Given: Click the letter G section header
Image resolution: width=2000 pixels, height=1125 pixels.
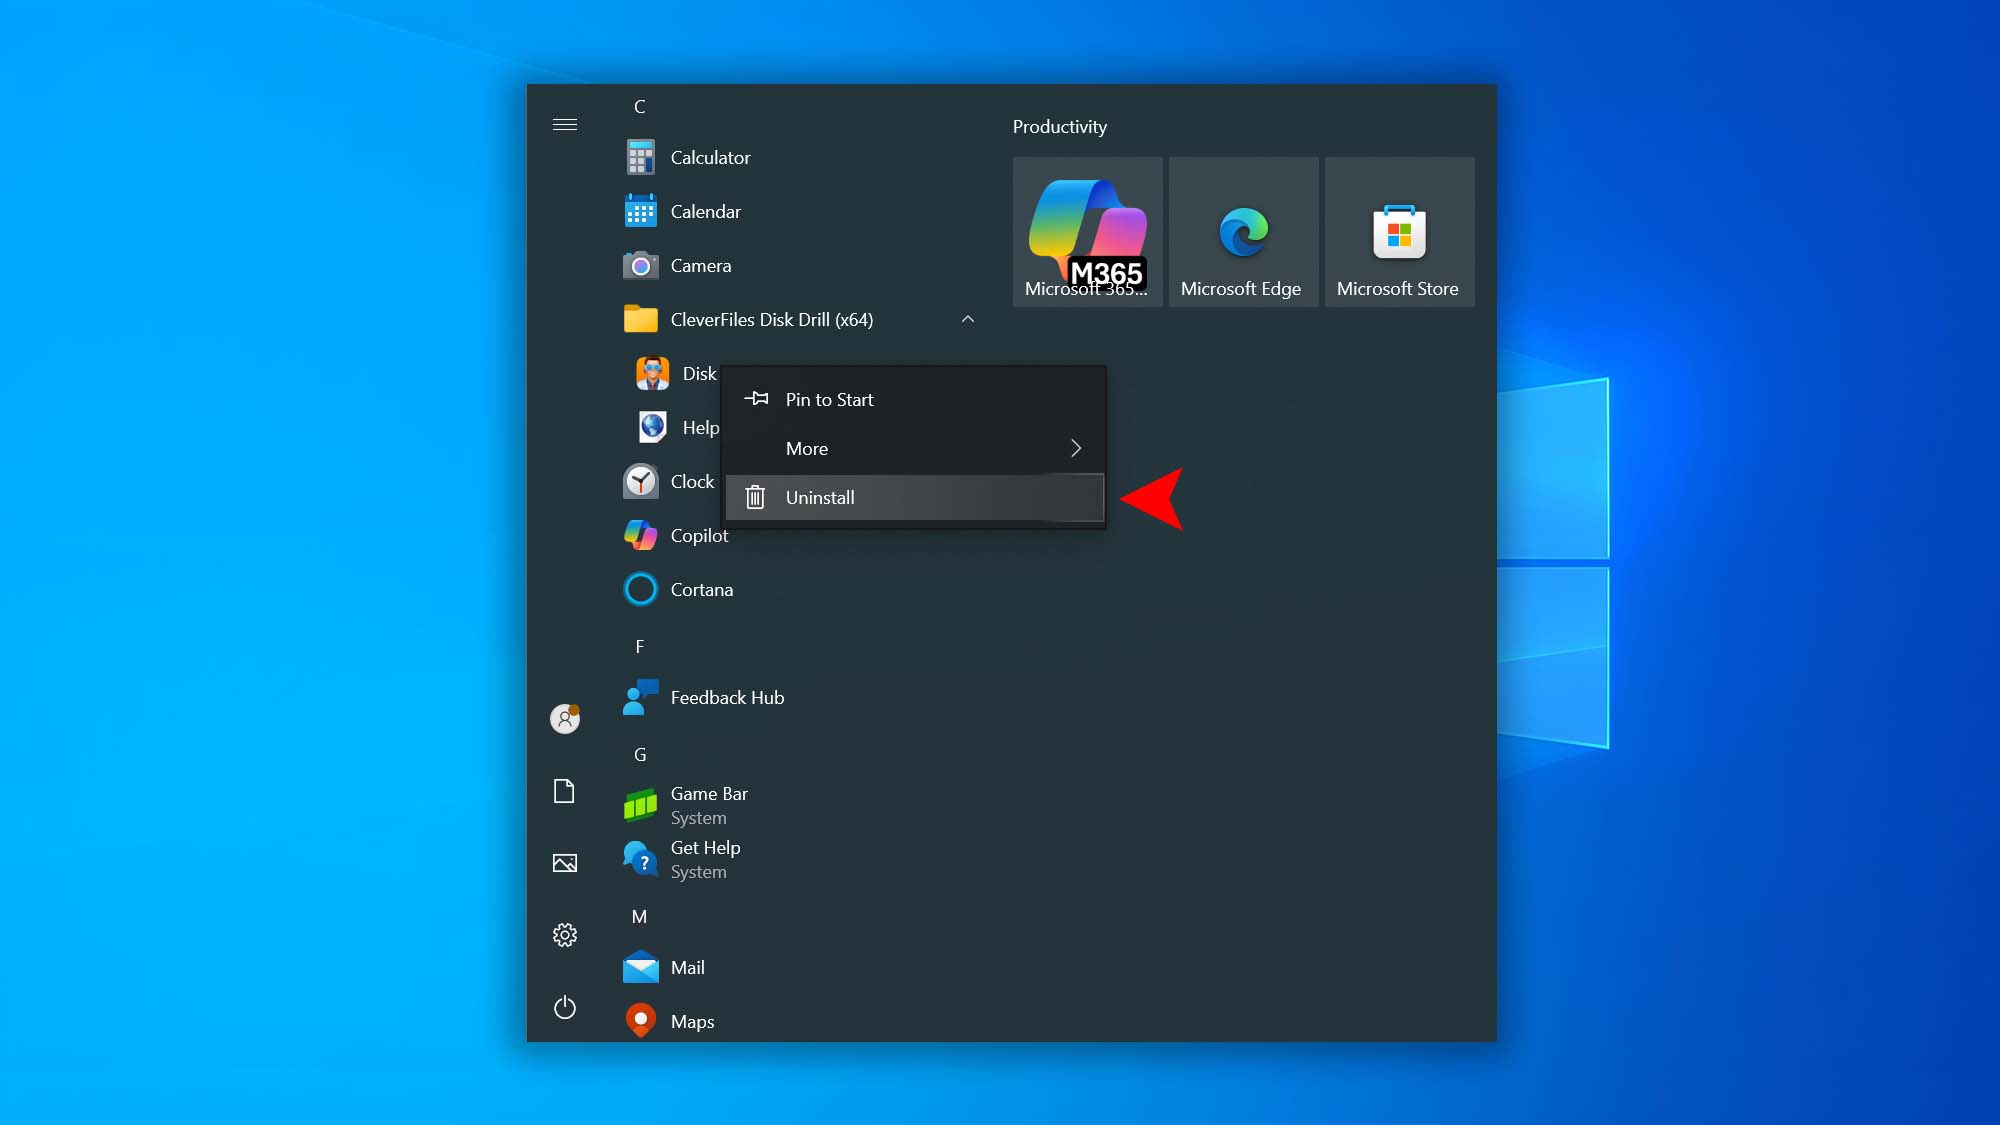Looking at the screenshot, I should tap(640, 754).
